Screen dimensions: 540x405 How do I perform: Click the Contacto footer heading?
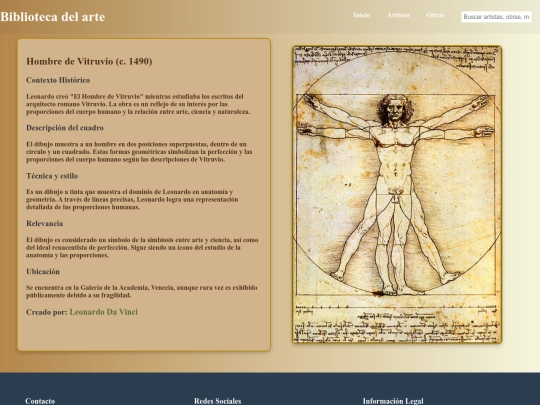[x=40, y=401]
